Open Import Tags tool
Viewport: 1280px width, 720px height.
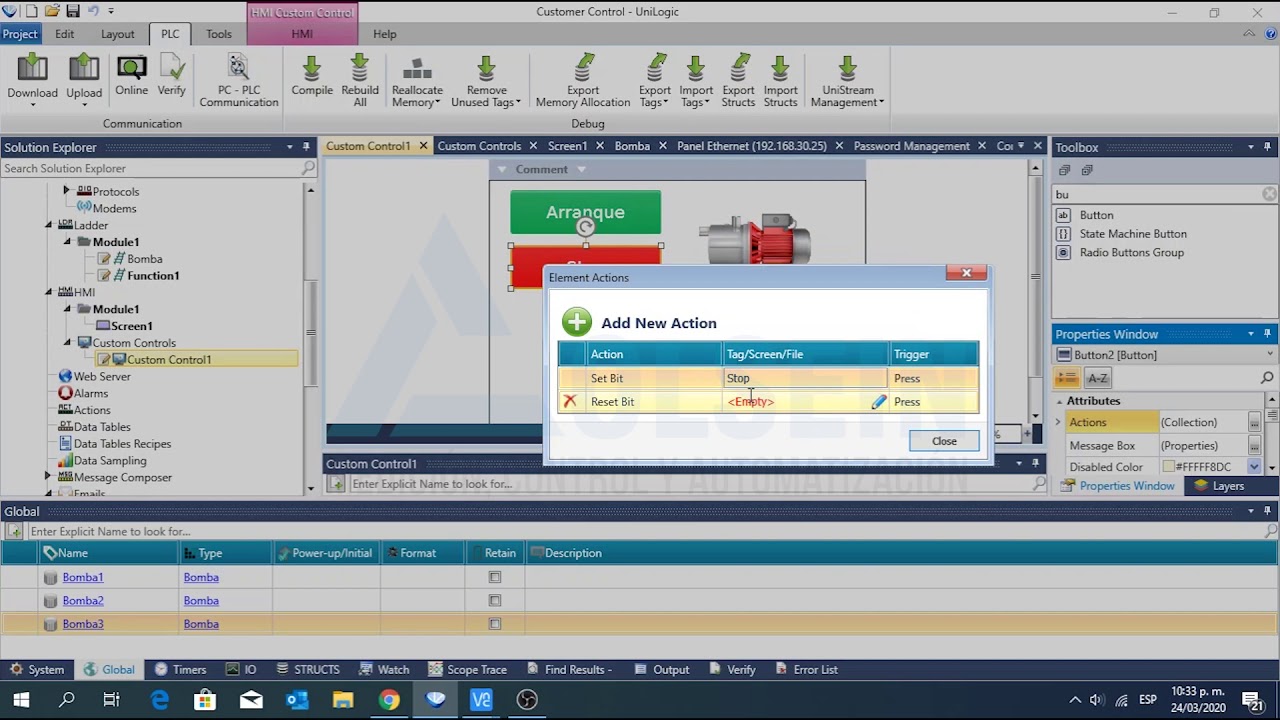click(696, 69)
